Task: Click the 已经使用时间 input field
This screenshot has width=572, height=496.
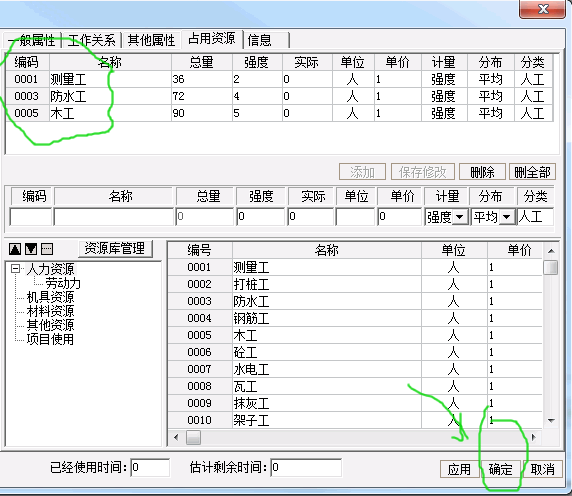Action: pyautogui.click(x=150, y=467)
